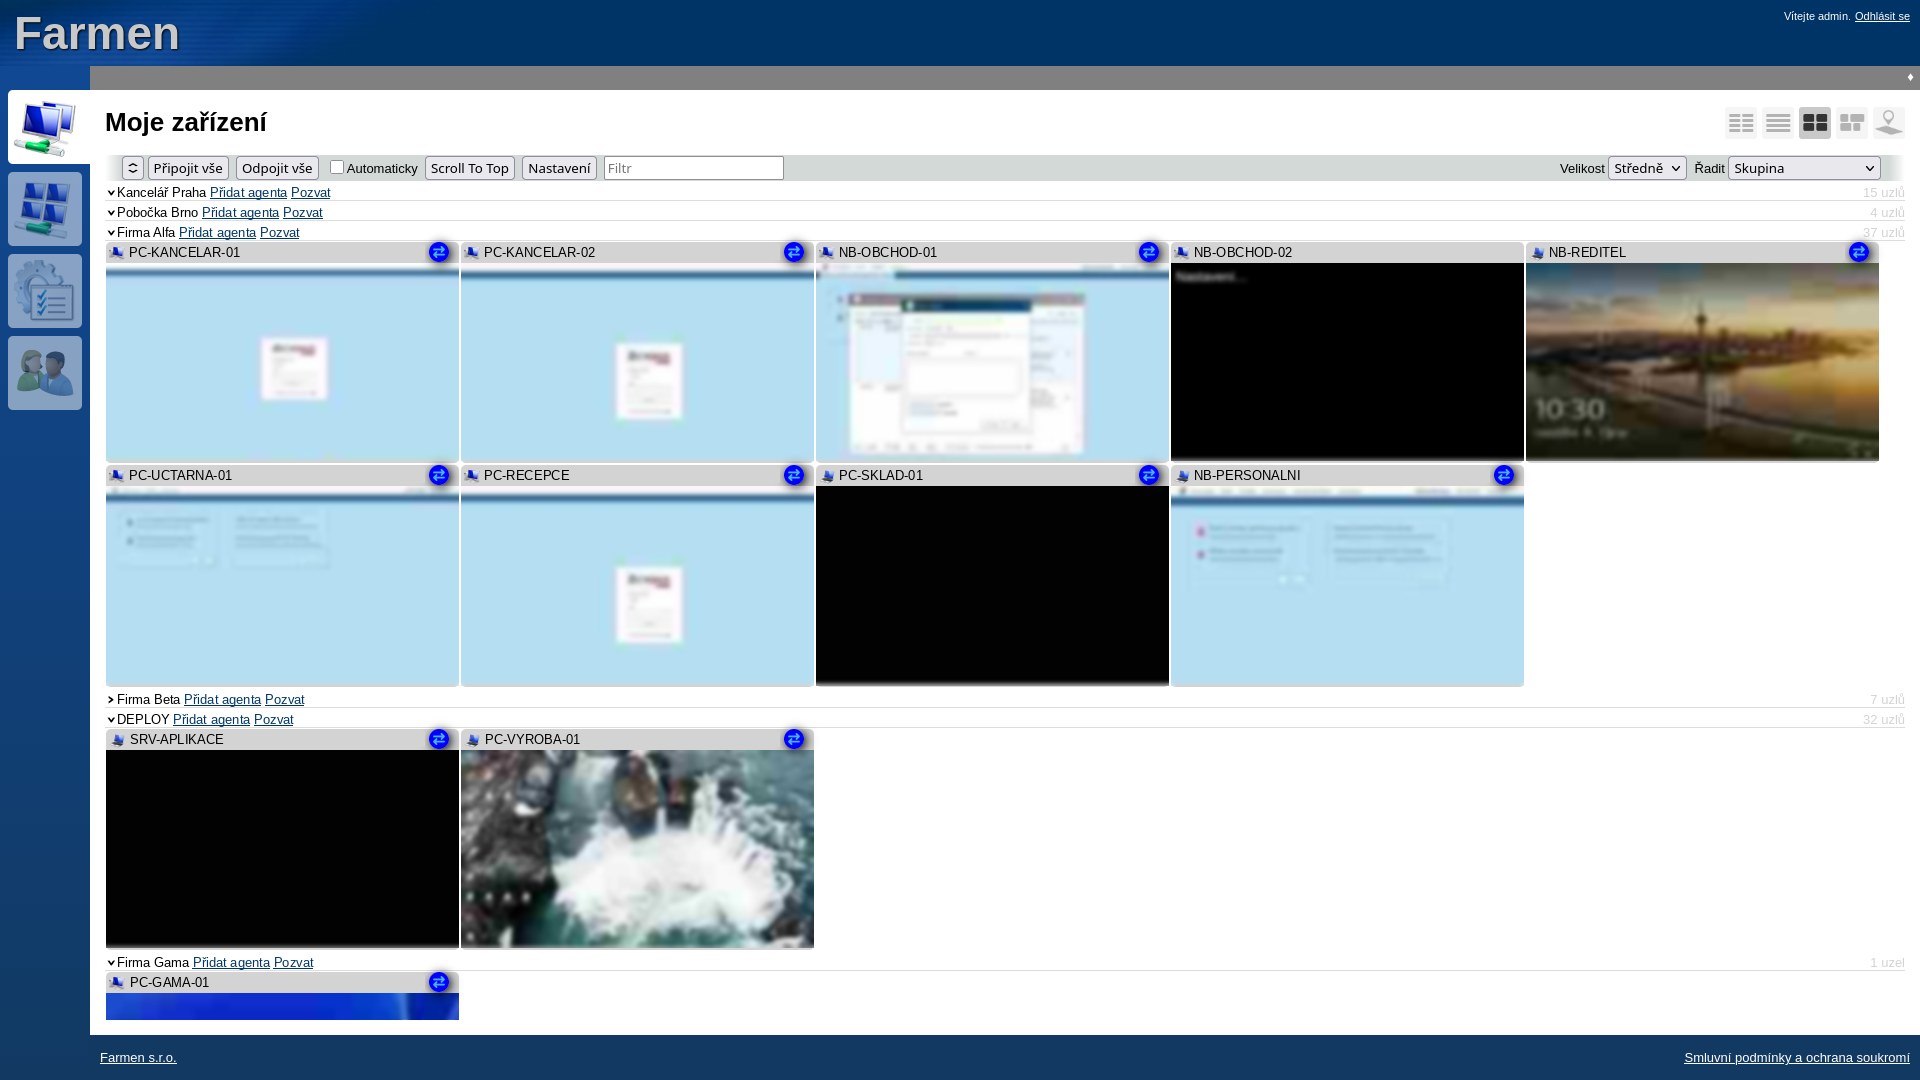Click Pozvat link for DEPLOY group
Viewport: 1920px width, 1080px height.
pyautogui.click(x=273, y=719)
